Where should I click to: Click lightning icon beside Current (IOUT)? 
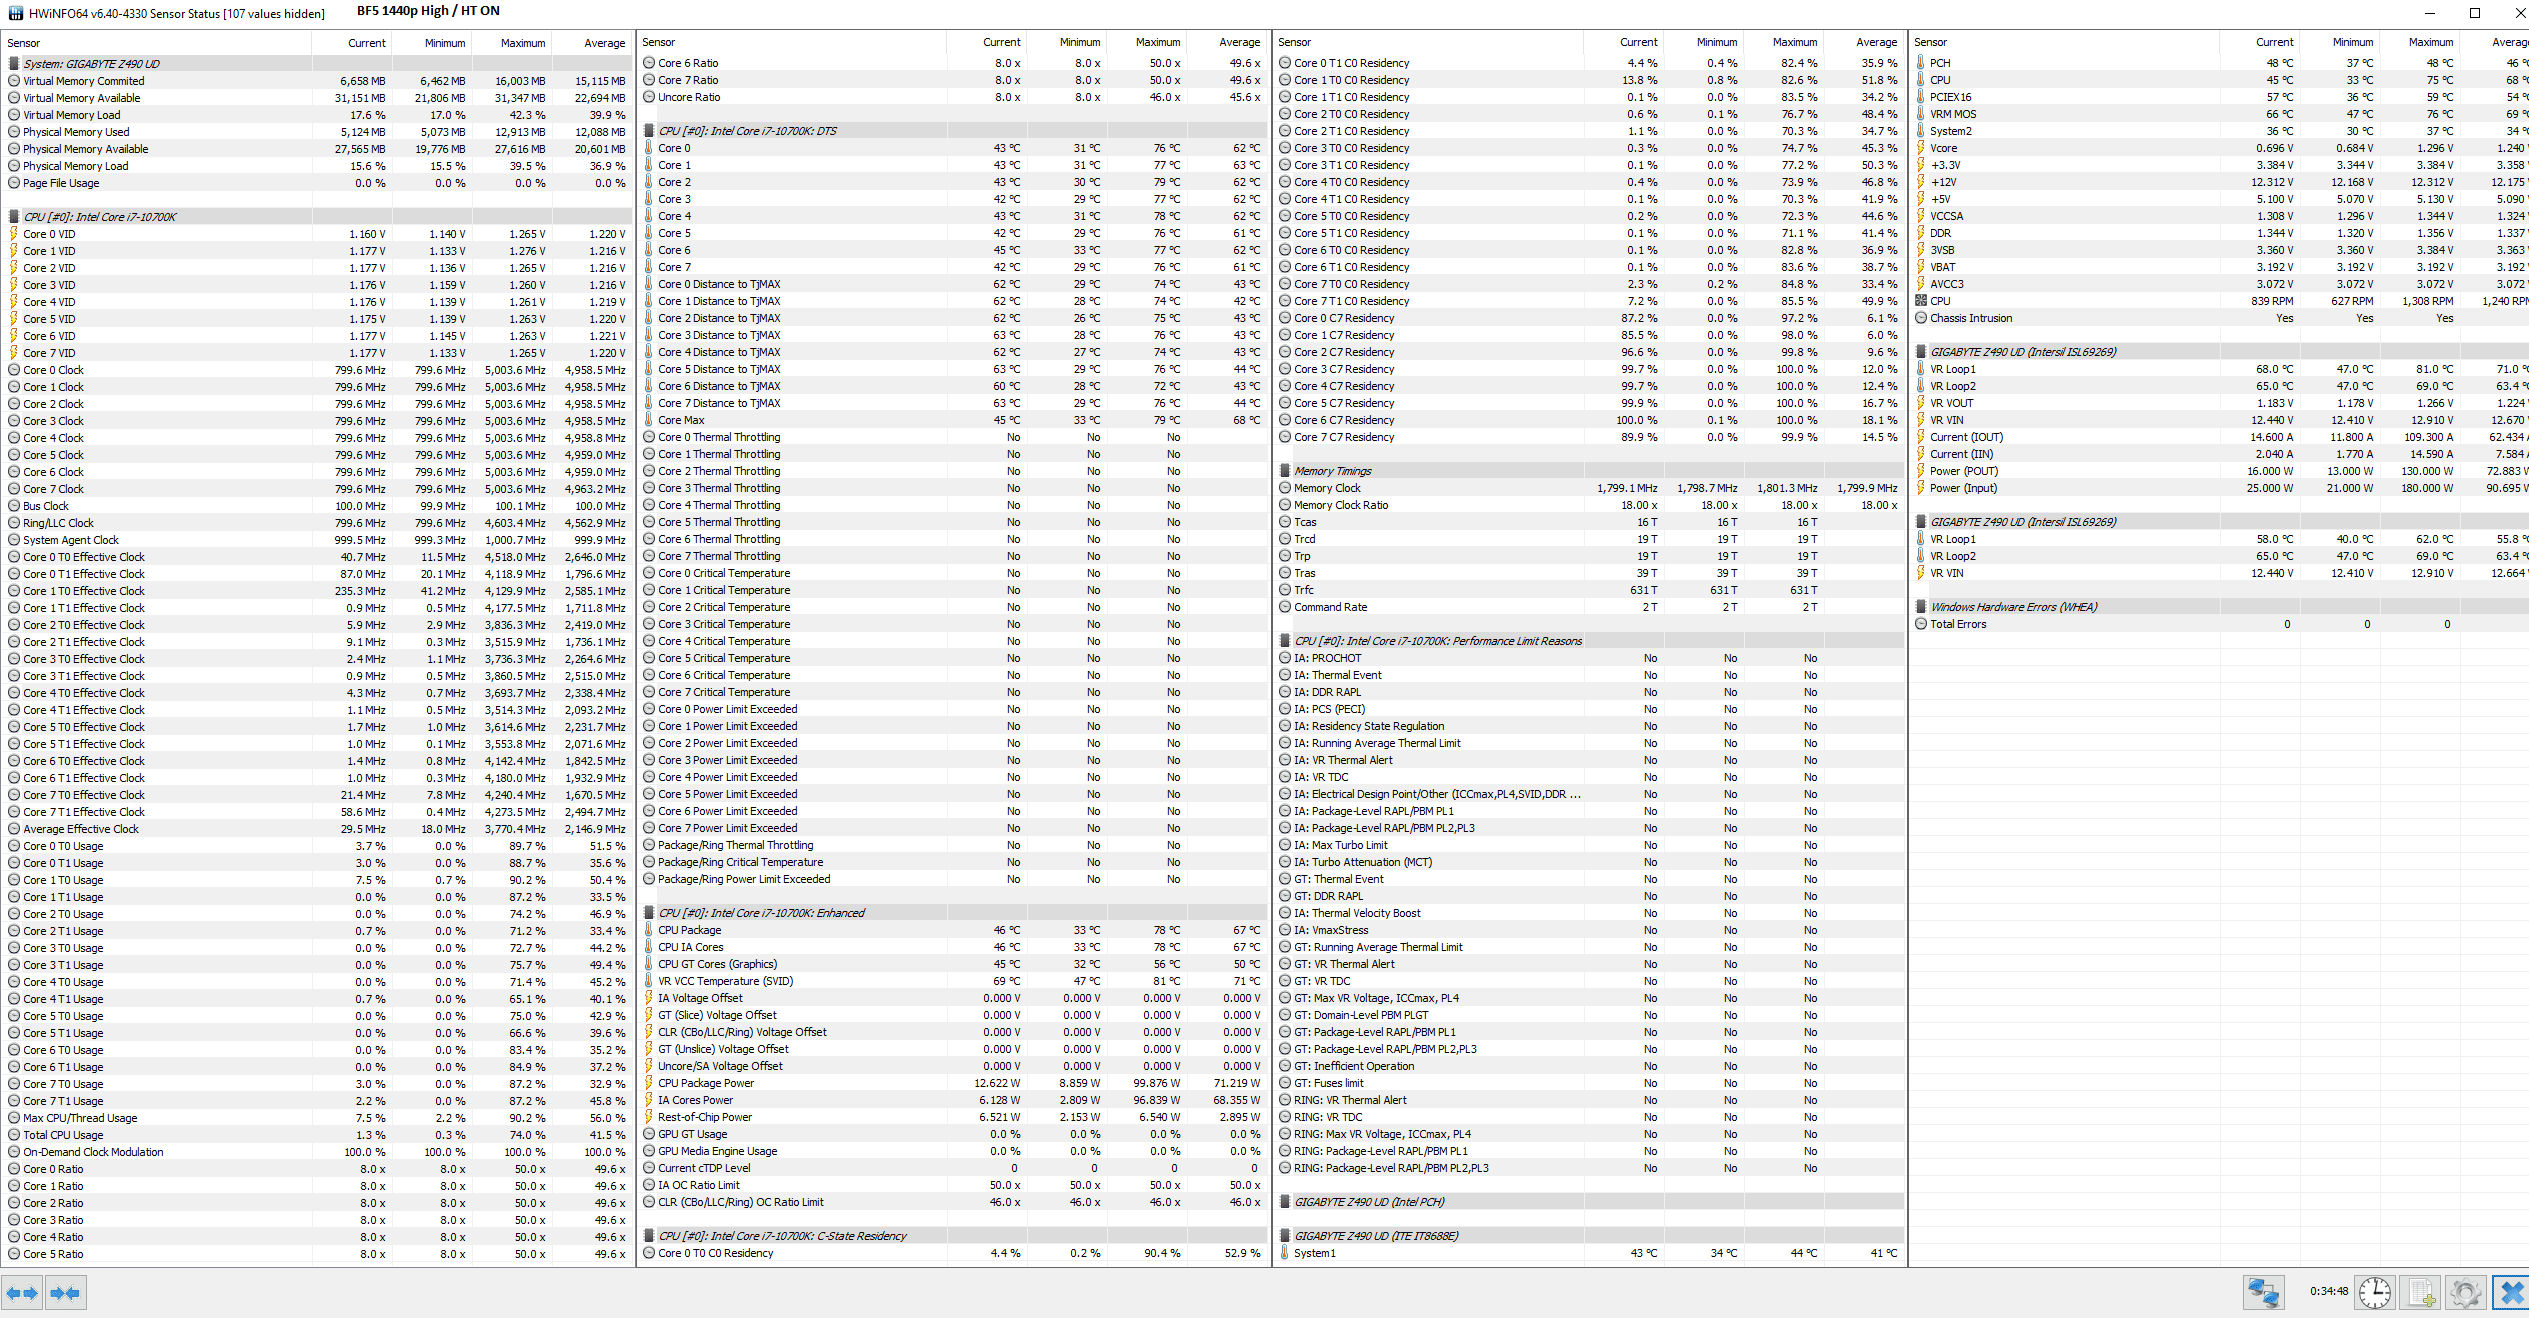(1921, 437)
